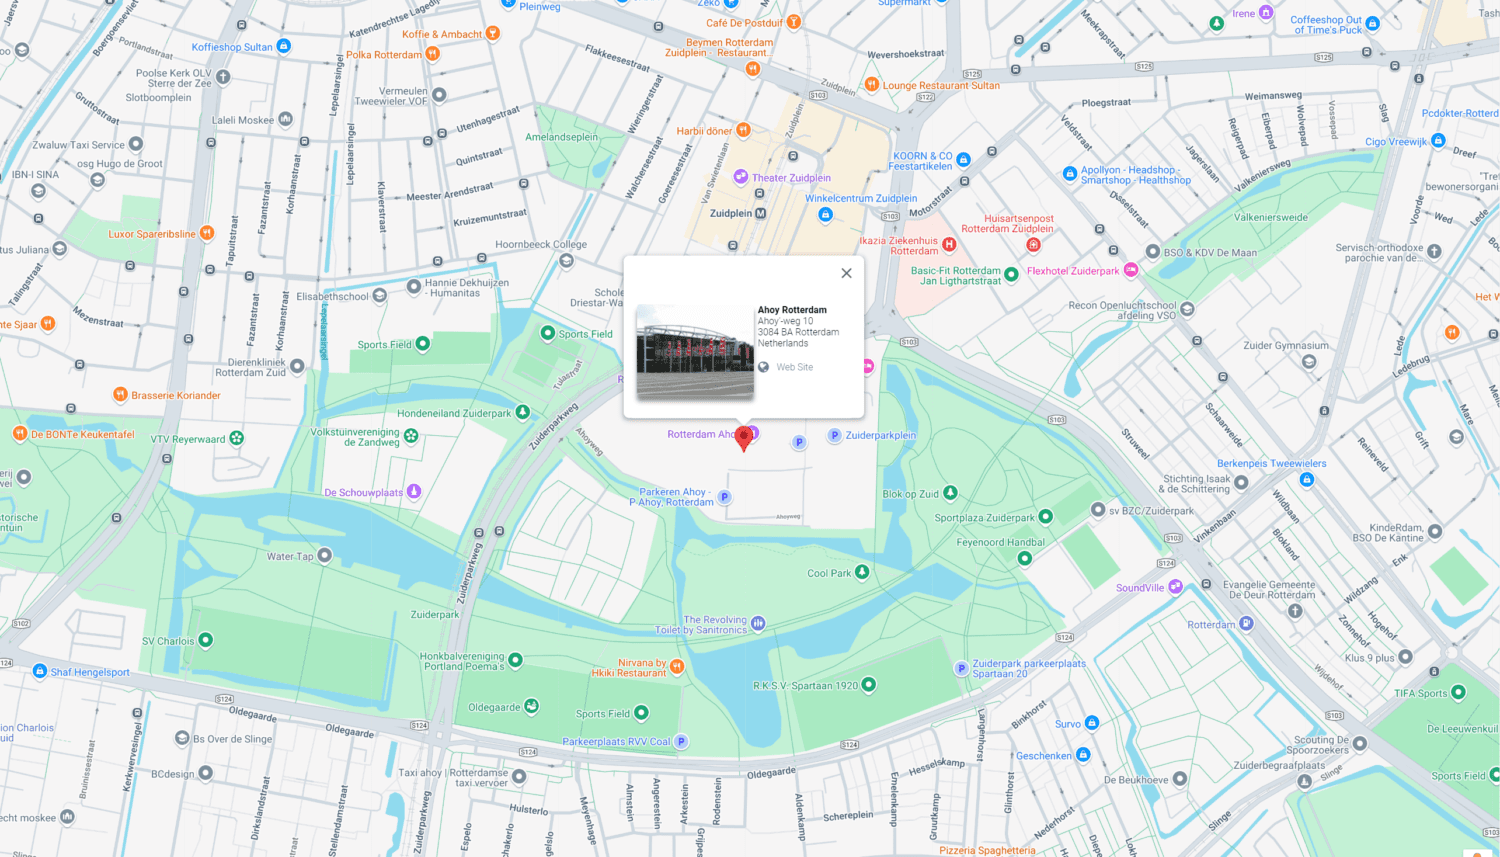Image resolution: width=1500 pixels, height=857 pixels.
Task: Click Hondeneiland Zuiderpark park icon
Action: click(522, 412)
